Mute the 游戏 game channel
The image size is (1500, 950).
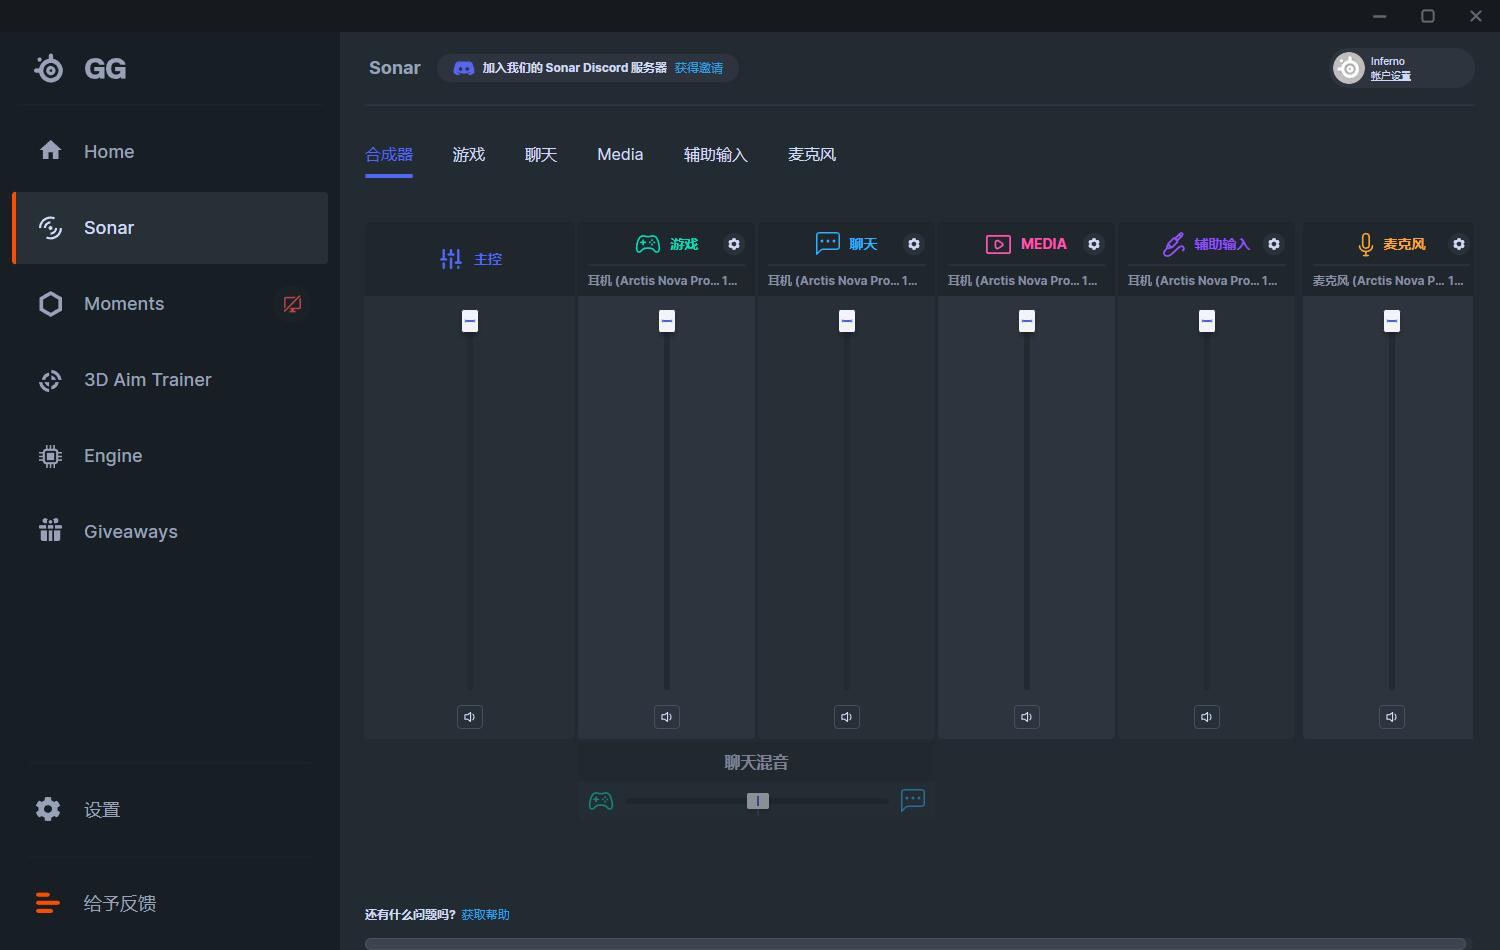pyautogui.click(x=667, y=717)
